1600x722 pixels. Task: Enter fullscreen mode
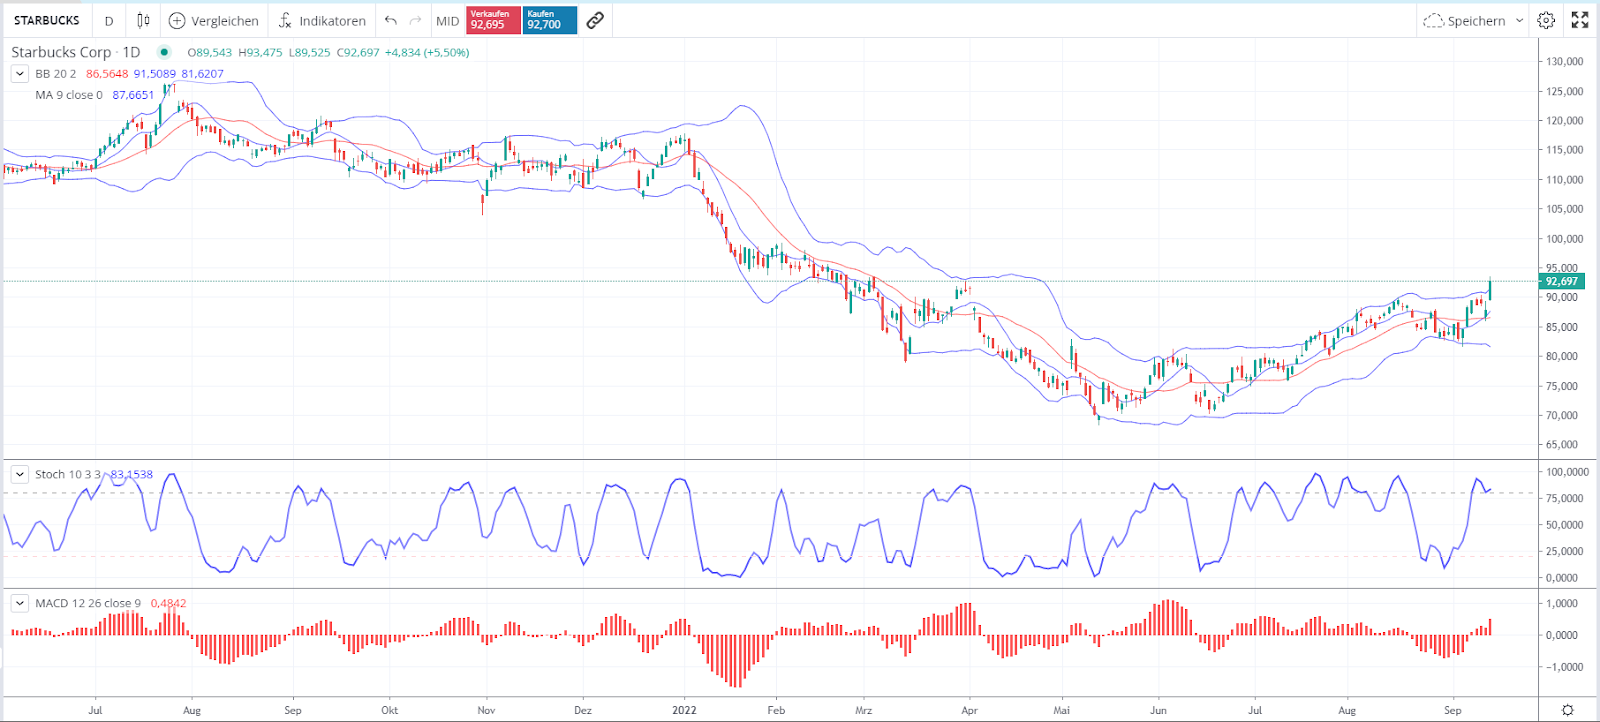pyautogui.click(x=1580, y=20)
